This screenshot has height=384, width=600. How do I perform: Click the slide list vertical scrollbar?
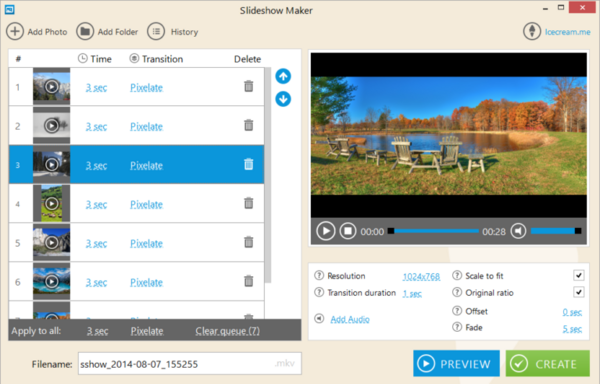point(268,175)
